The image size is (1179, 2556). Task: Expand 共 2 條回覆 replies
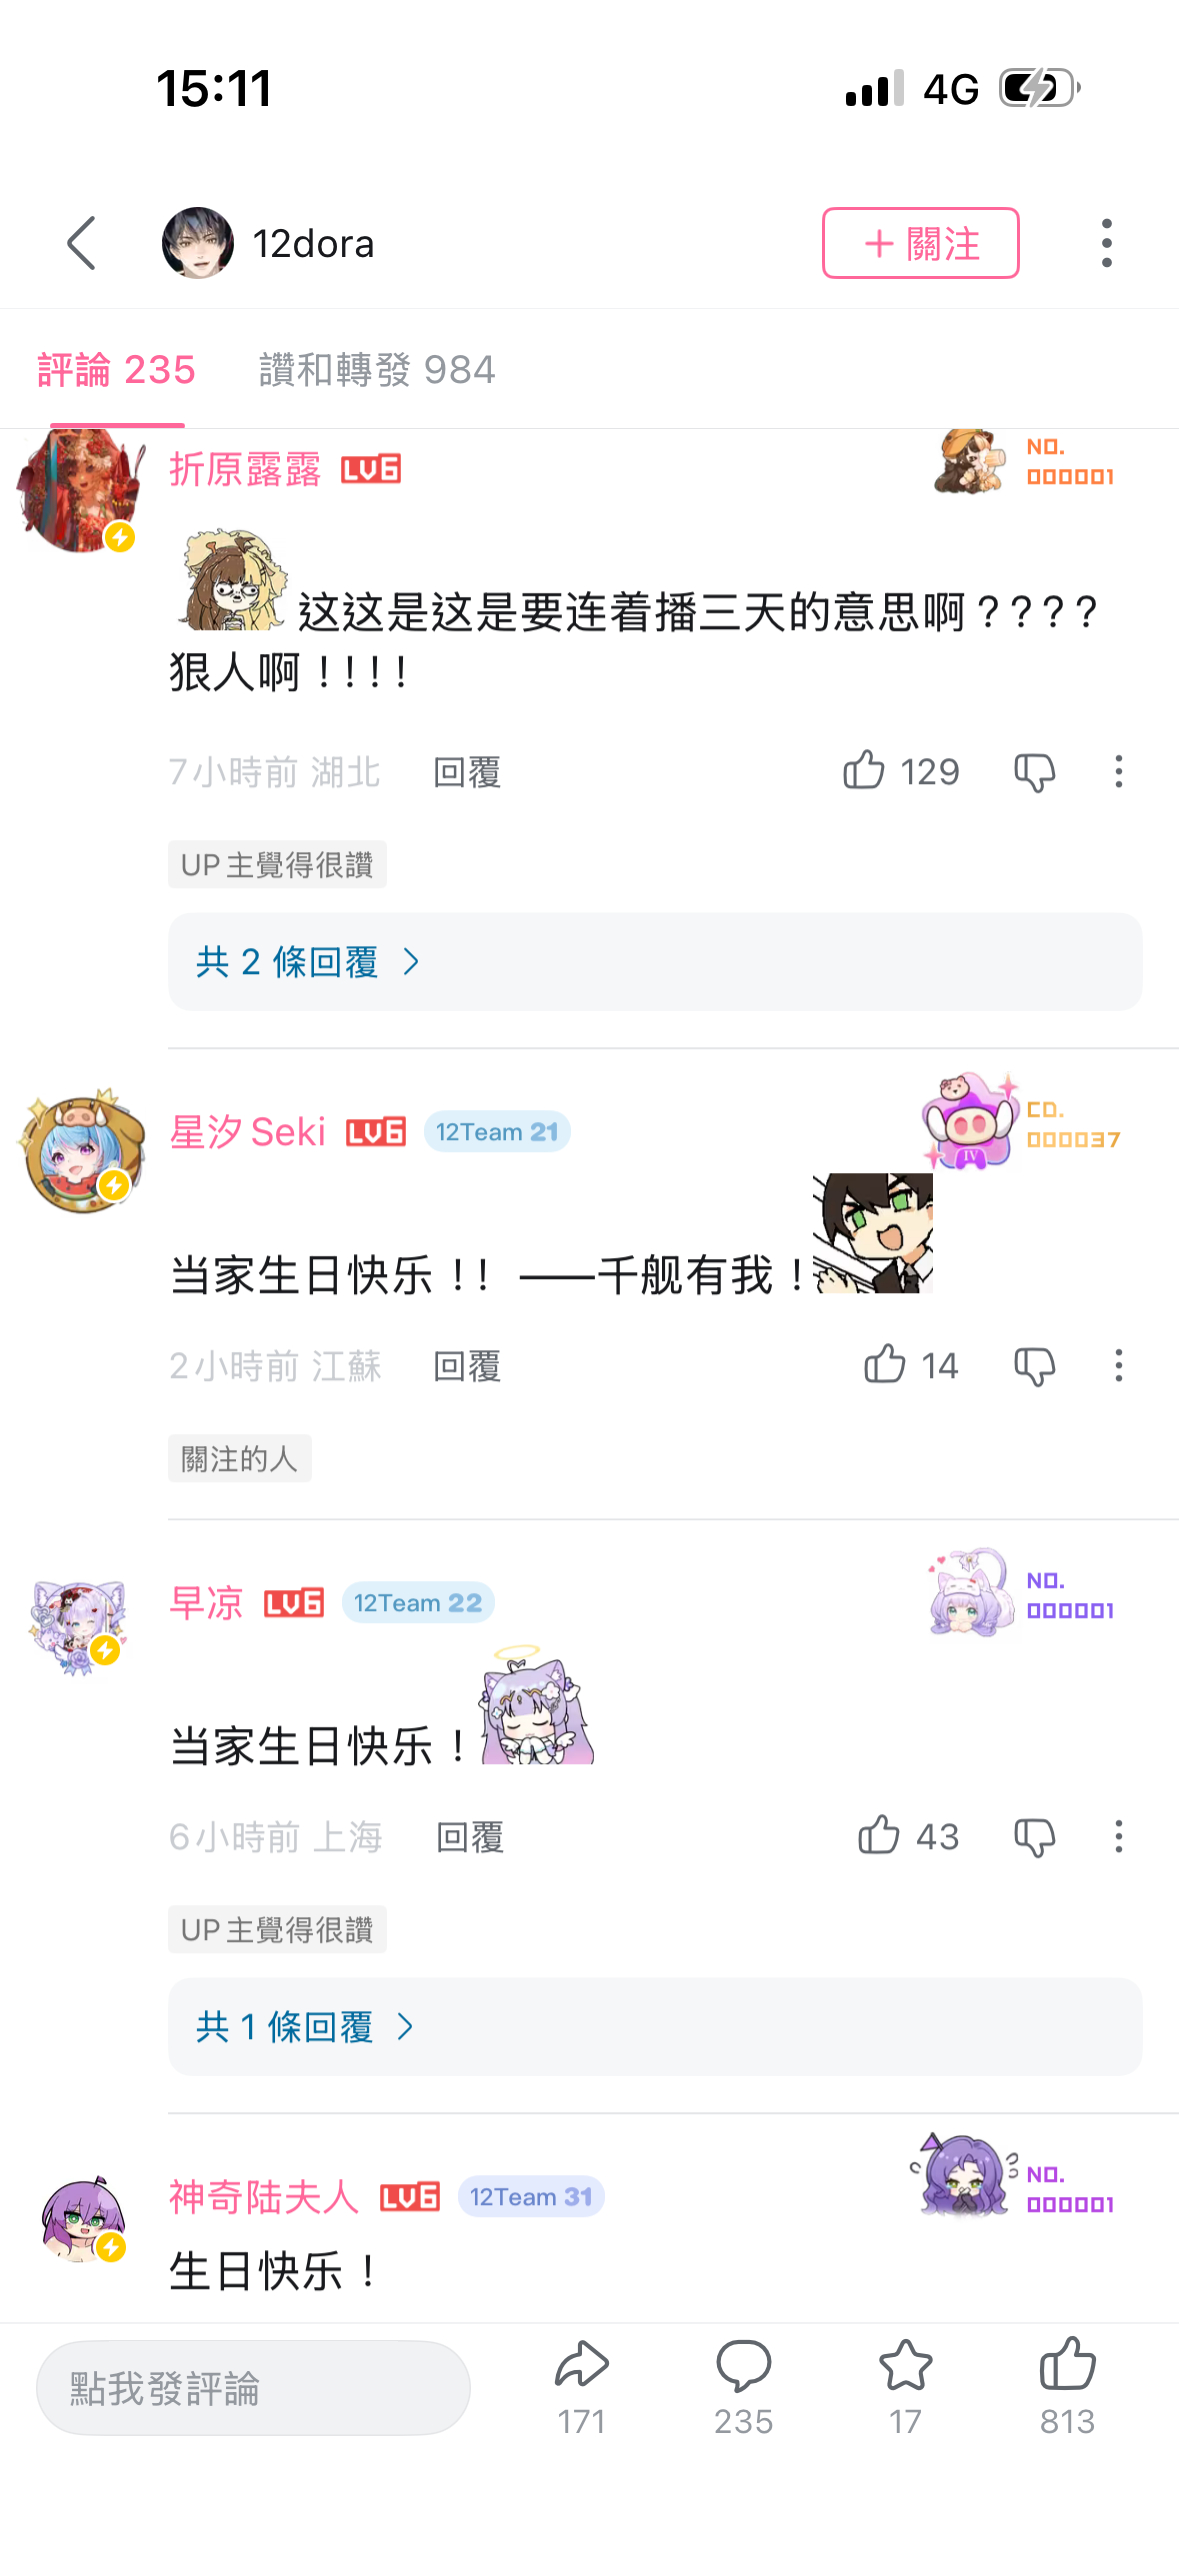655,961
